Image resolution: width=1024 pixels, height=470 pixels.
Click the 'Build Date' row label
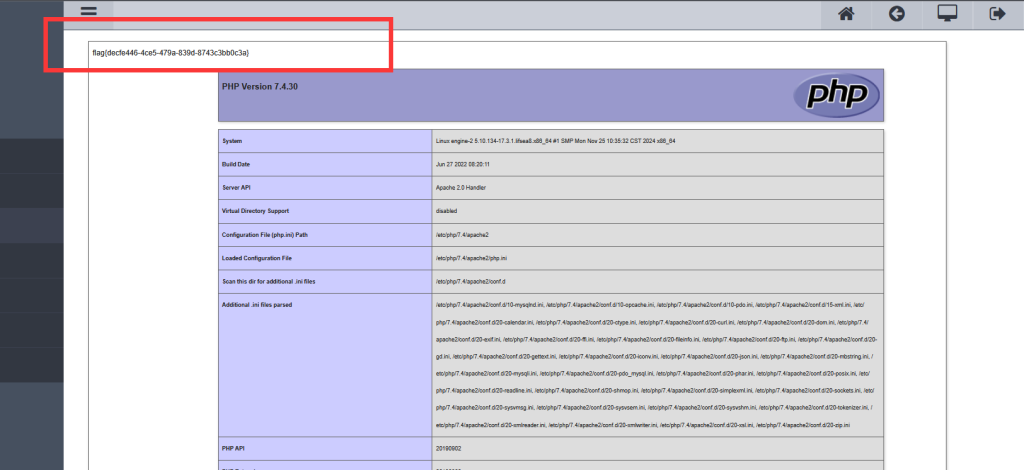(236, 164)
